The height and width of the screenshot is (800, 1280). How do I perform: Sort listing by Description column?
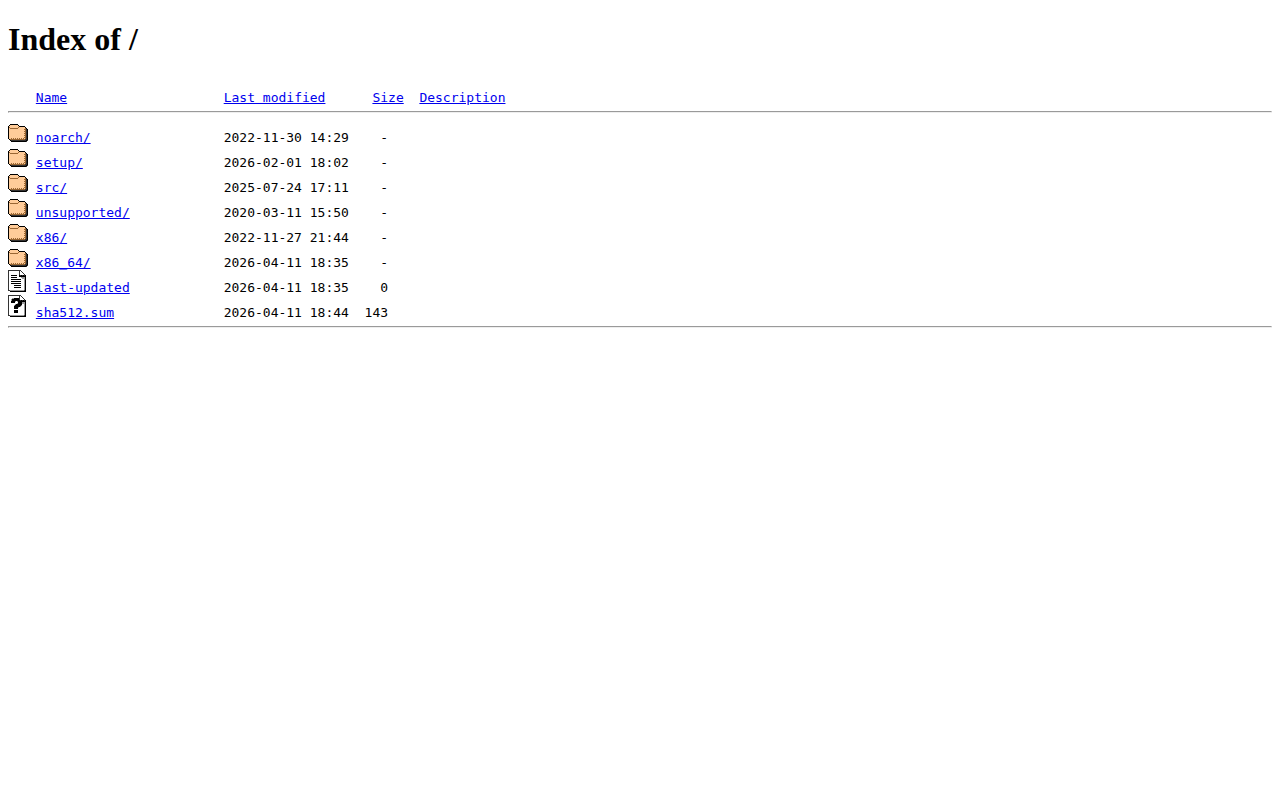coord(462,98)
